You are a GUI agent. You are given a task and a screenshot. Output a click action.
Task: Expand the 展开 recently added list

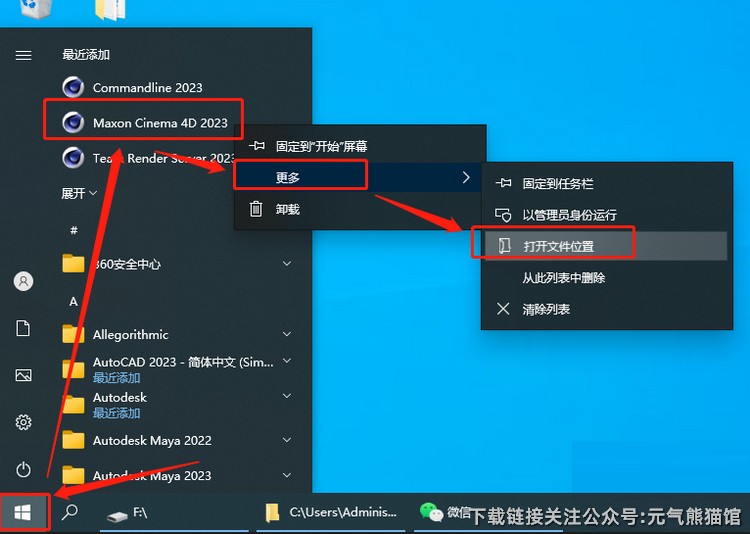pos(79,192)
